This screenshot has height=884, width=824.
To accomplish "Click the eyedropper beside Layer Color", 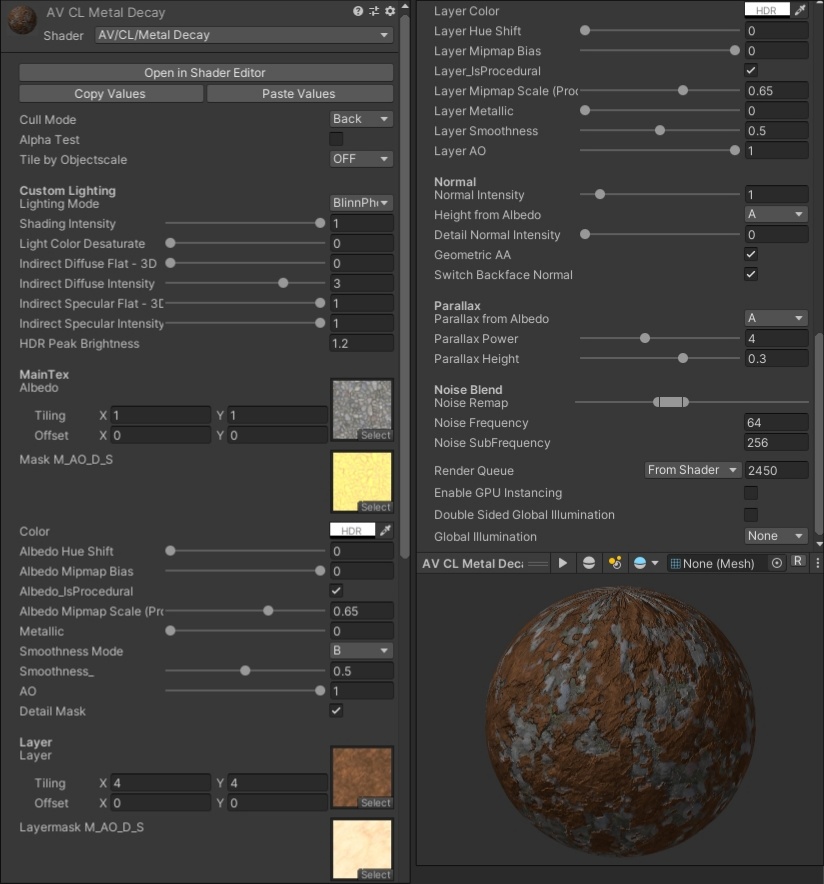I will click(x=798, y=10).
